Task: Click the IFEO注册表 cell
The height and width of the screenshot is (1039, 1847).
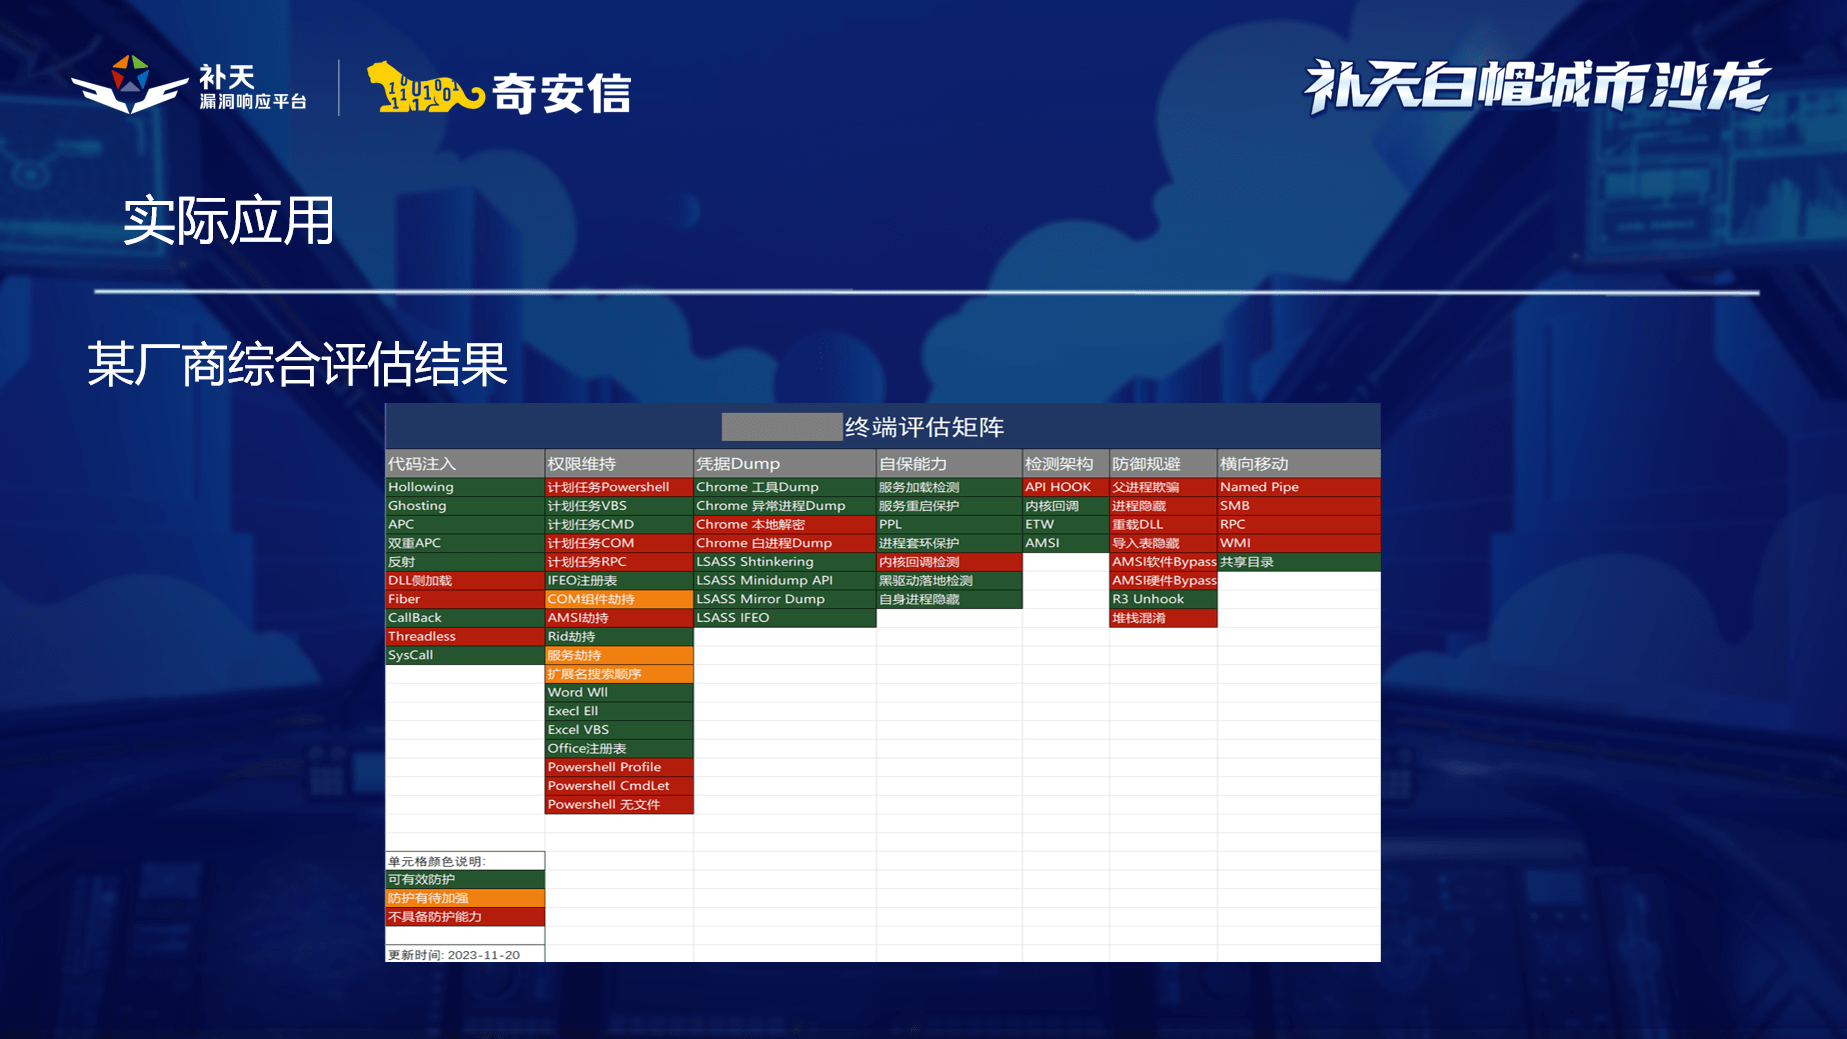Action: (x=619, y=580)
